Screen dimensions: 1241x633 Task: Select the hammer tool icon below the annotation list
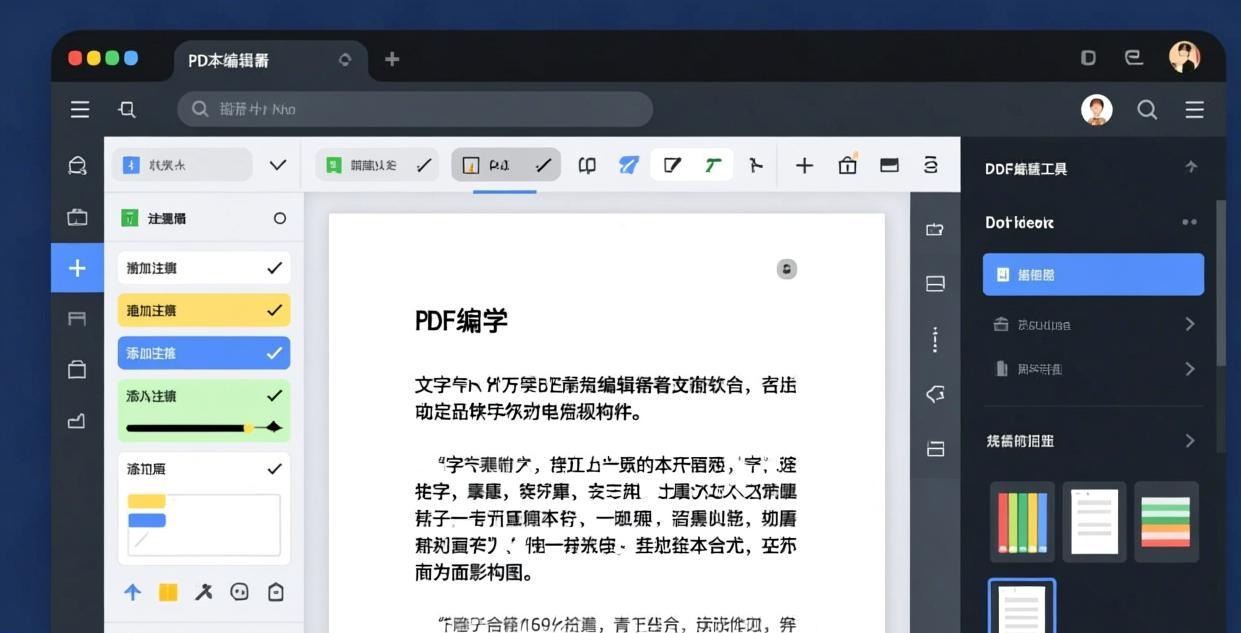point(204,592)
